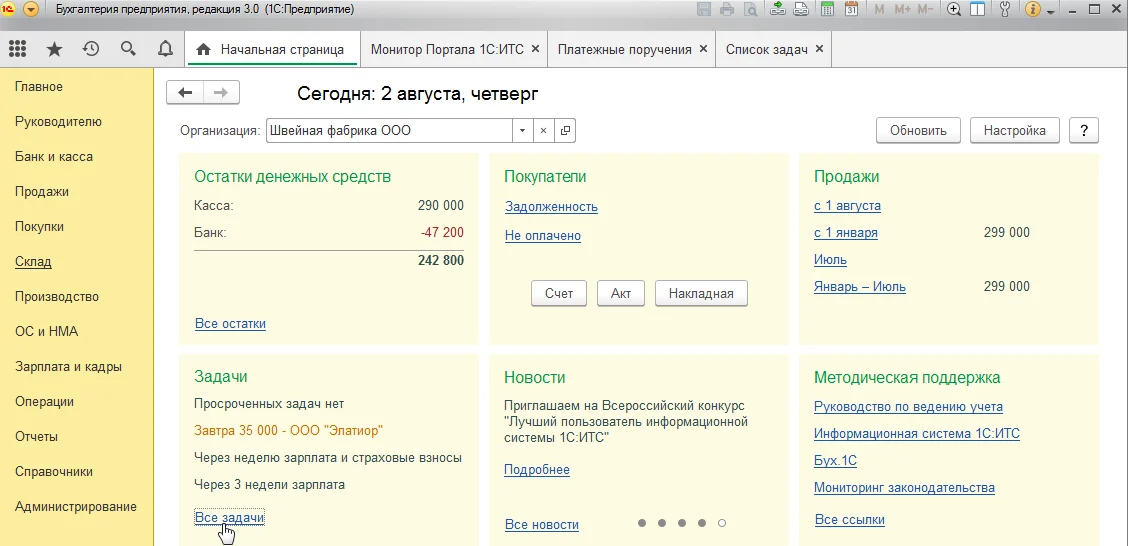This screenshot has width=1128, height=546.
Task: Open the Руководителю section
Action: click(58, 122)
